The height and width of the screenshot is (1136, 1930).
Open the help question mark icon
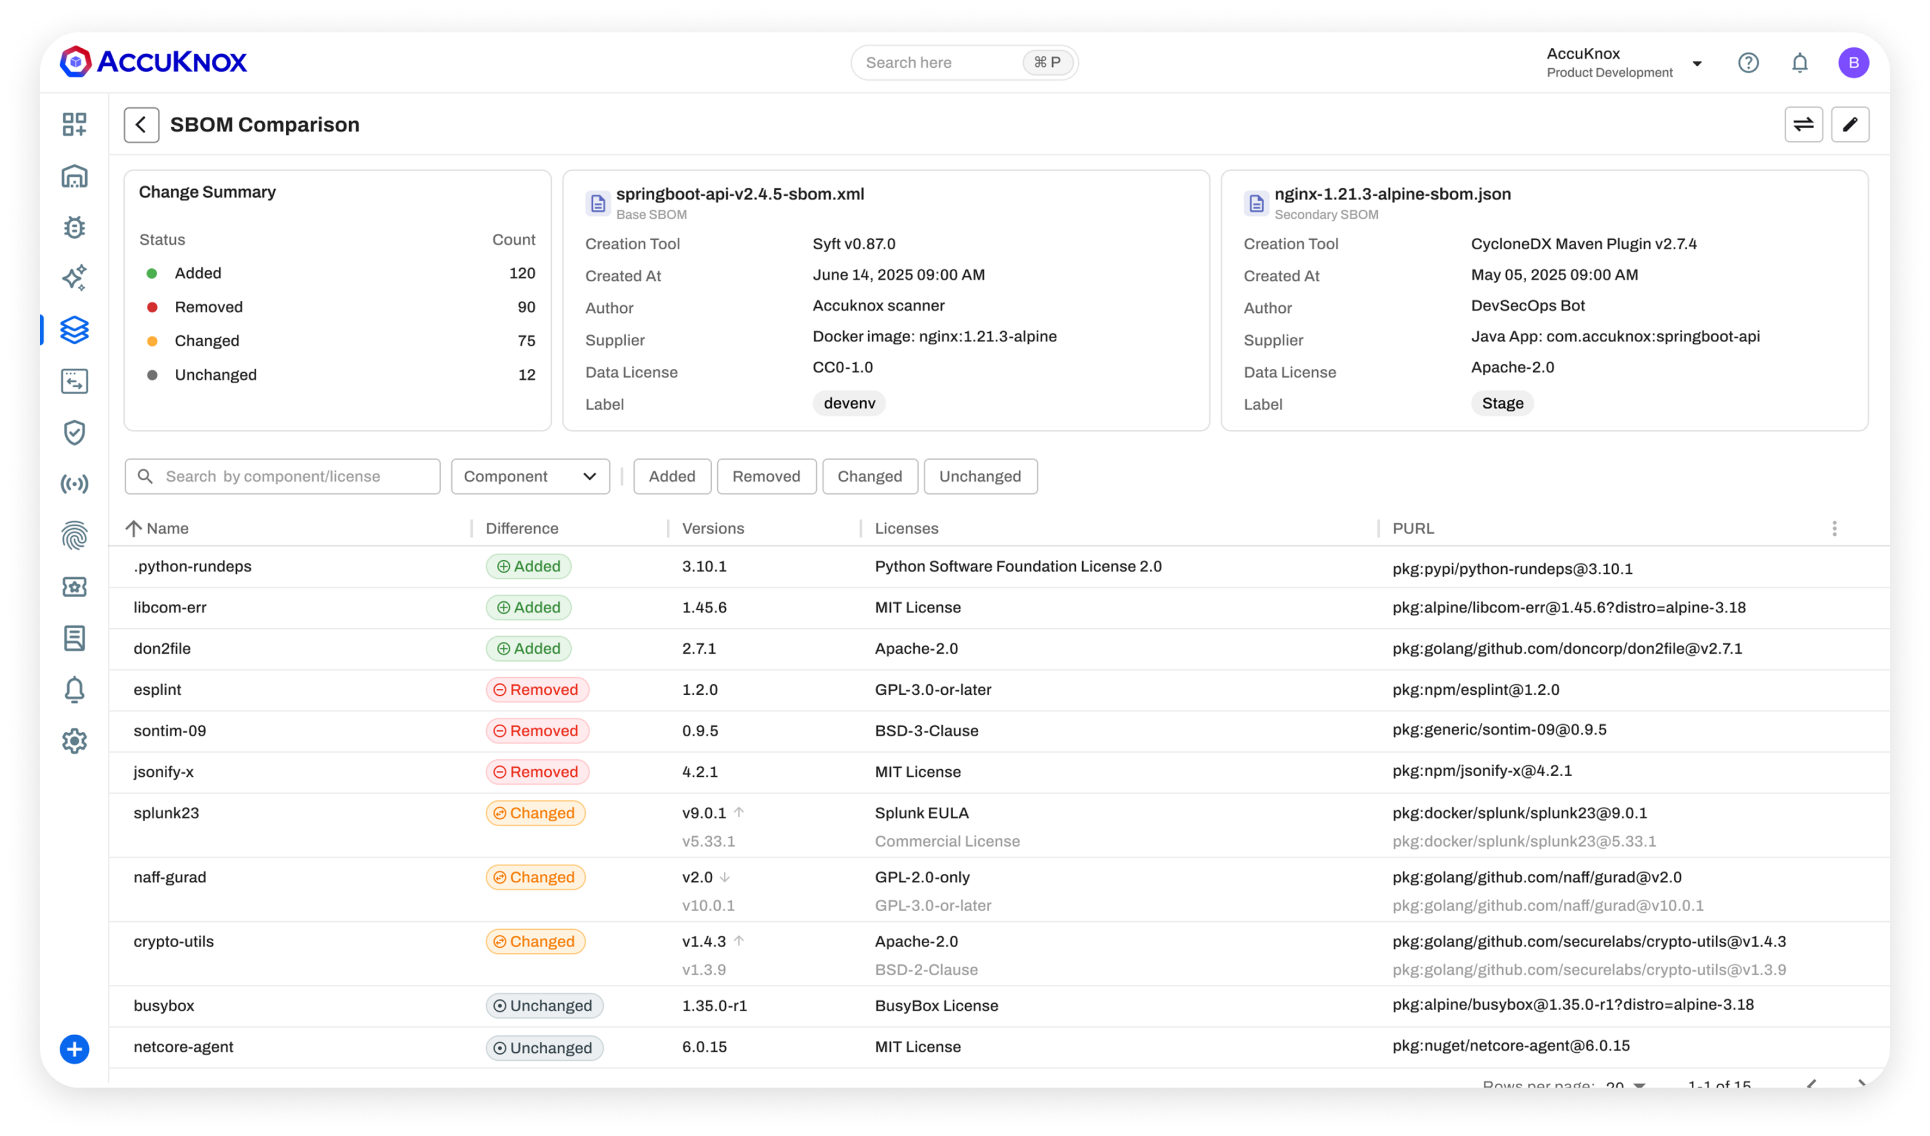1748,63
